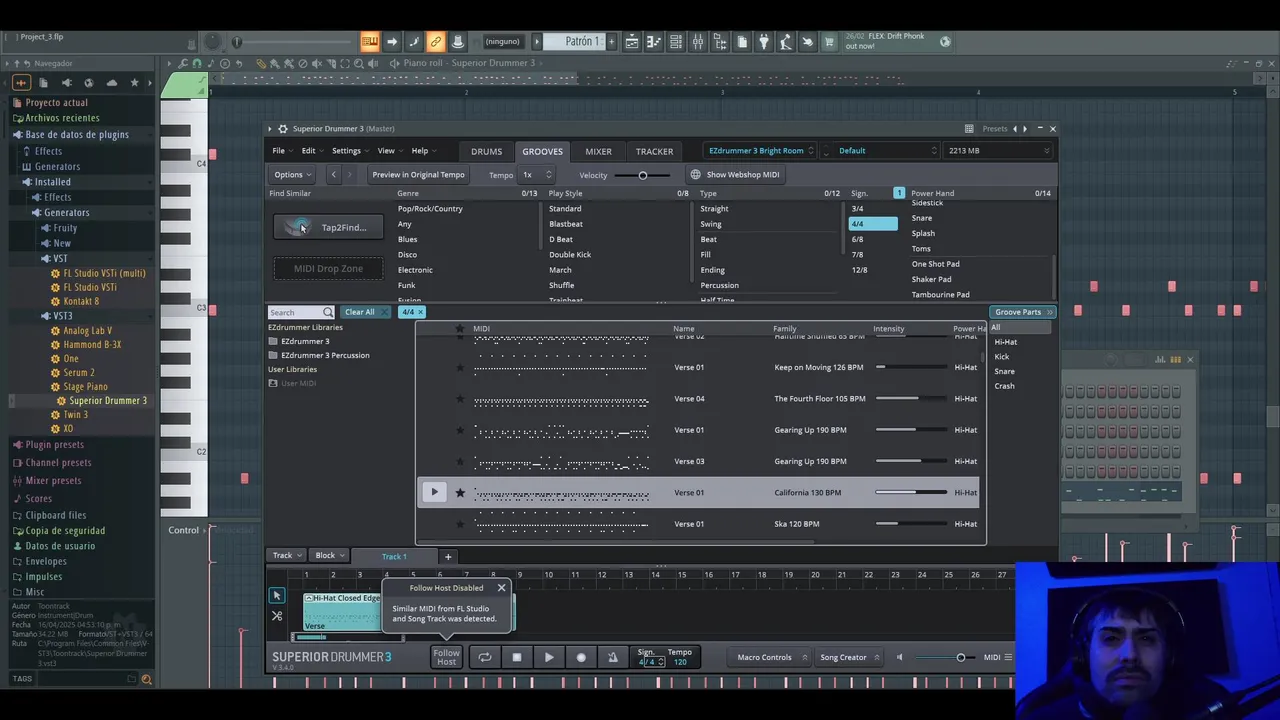The image size is (1280, 720).
Task: Click the piano roll magnet snap icon
Action: pos(197,63)
